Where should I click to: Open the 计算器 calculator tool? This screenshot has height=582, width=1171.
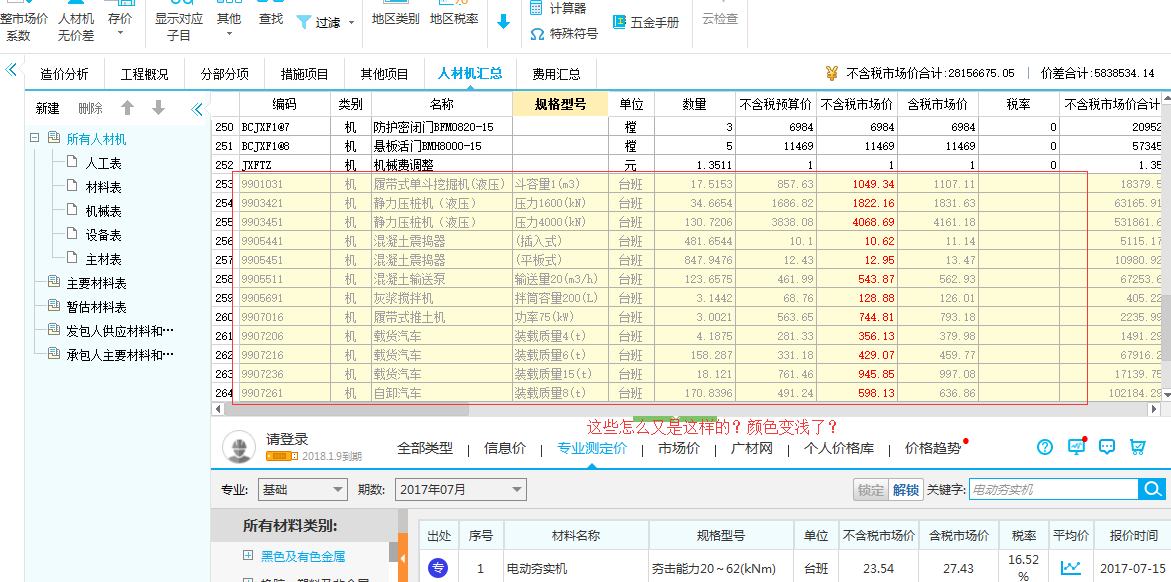pyautogui.click(x=557, y=8)
